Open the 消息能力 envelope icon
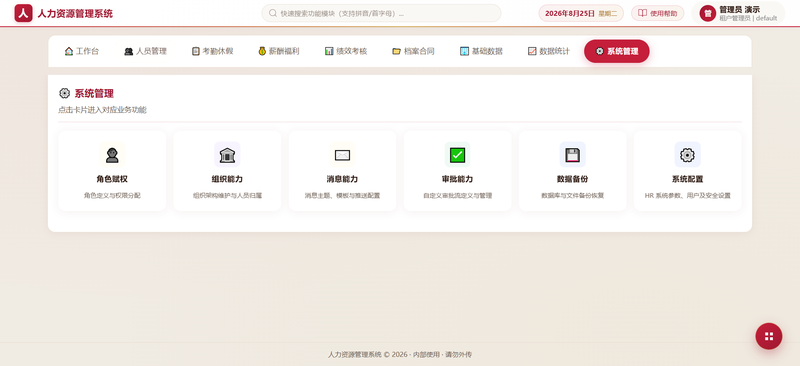The image size is (800, 366). click(x=342, y=155)
